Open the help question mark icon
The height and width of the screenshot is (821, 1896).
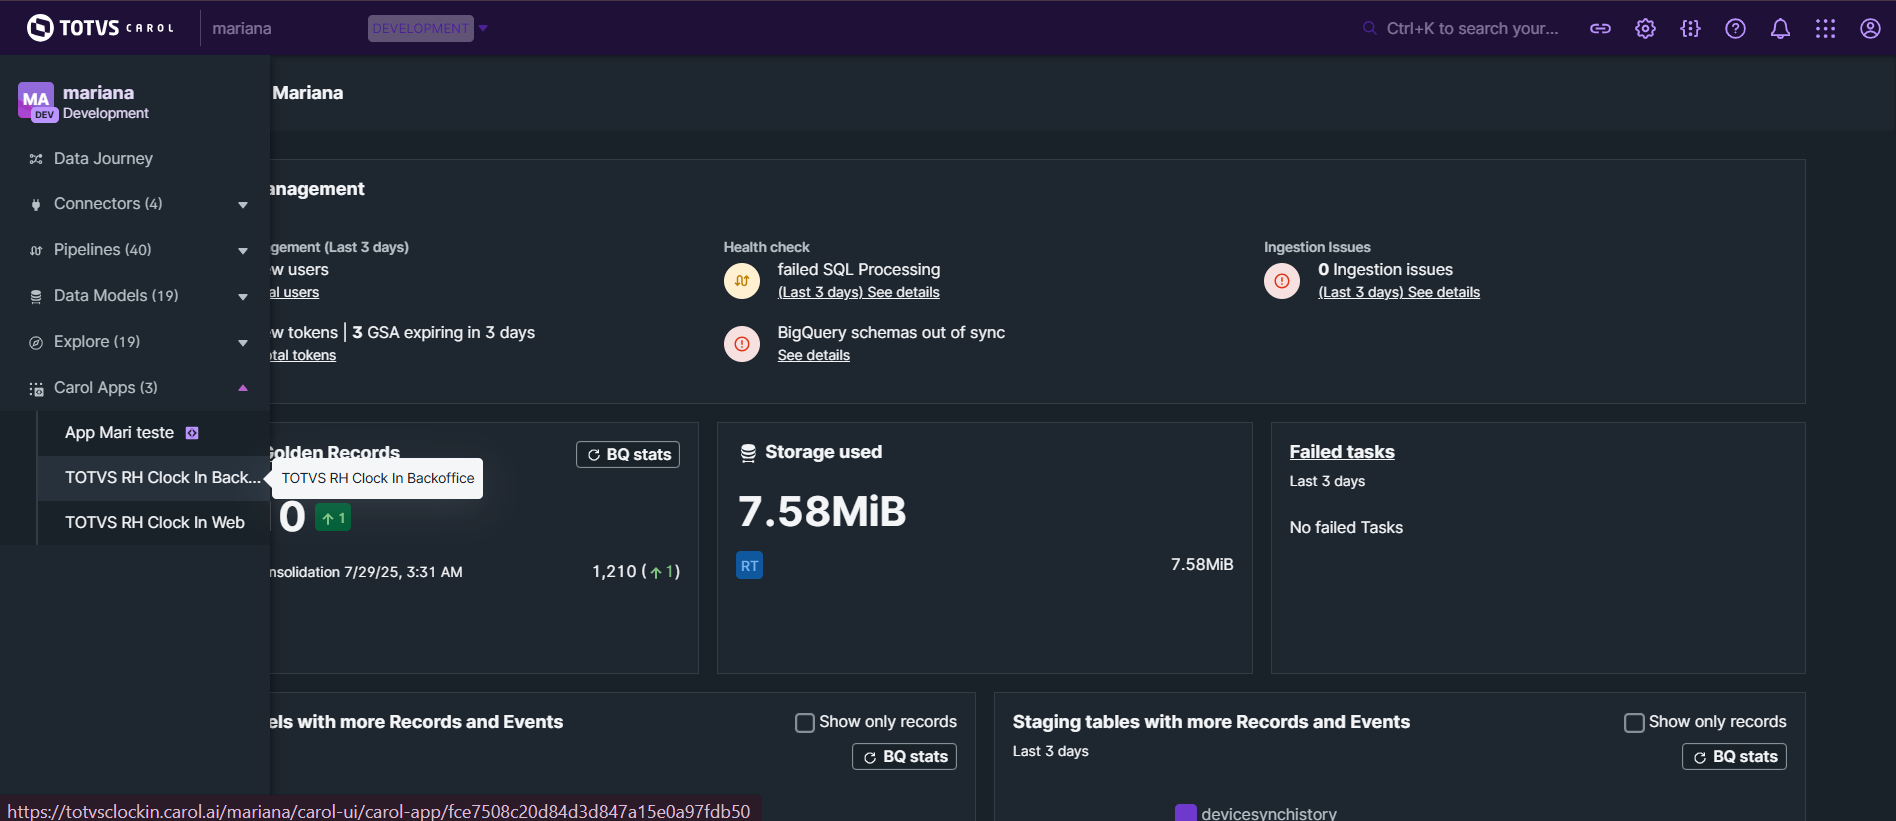click(1735, 29)
